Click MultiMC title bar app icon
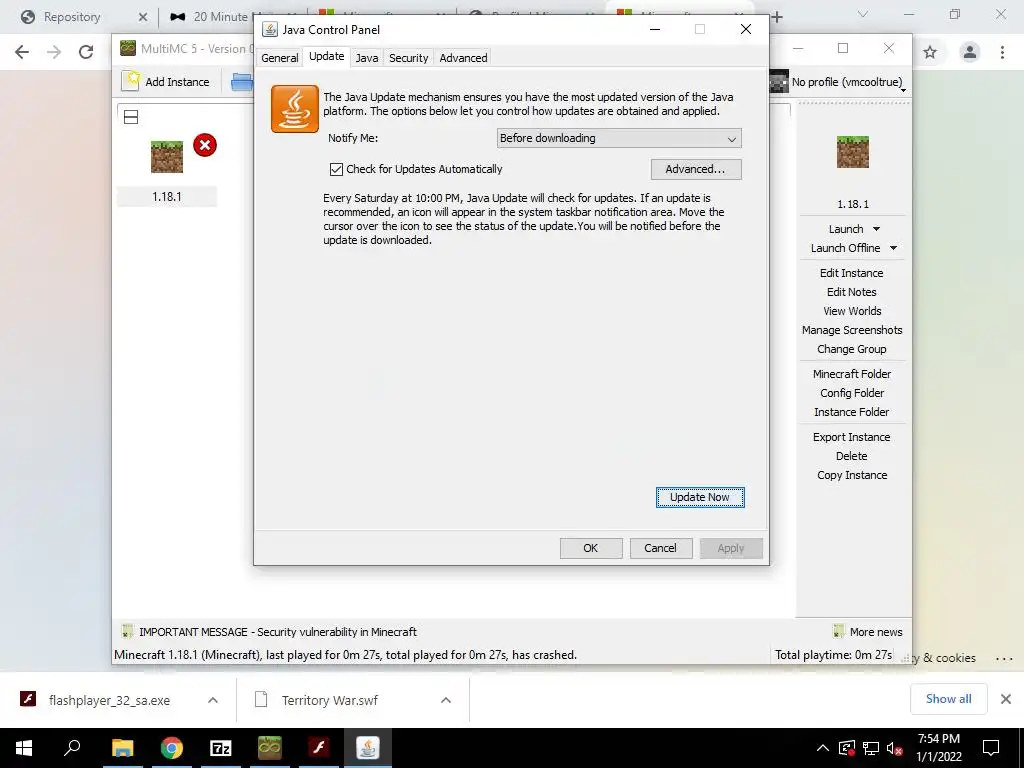1024x768 pixels. [x=128, y=48]
